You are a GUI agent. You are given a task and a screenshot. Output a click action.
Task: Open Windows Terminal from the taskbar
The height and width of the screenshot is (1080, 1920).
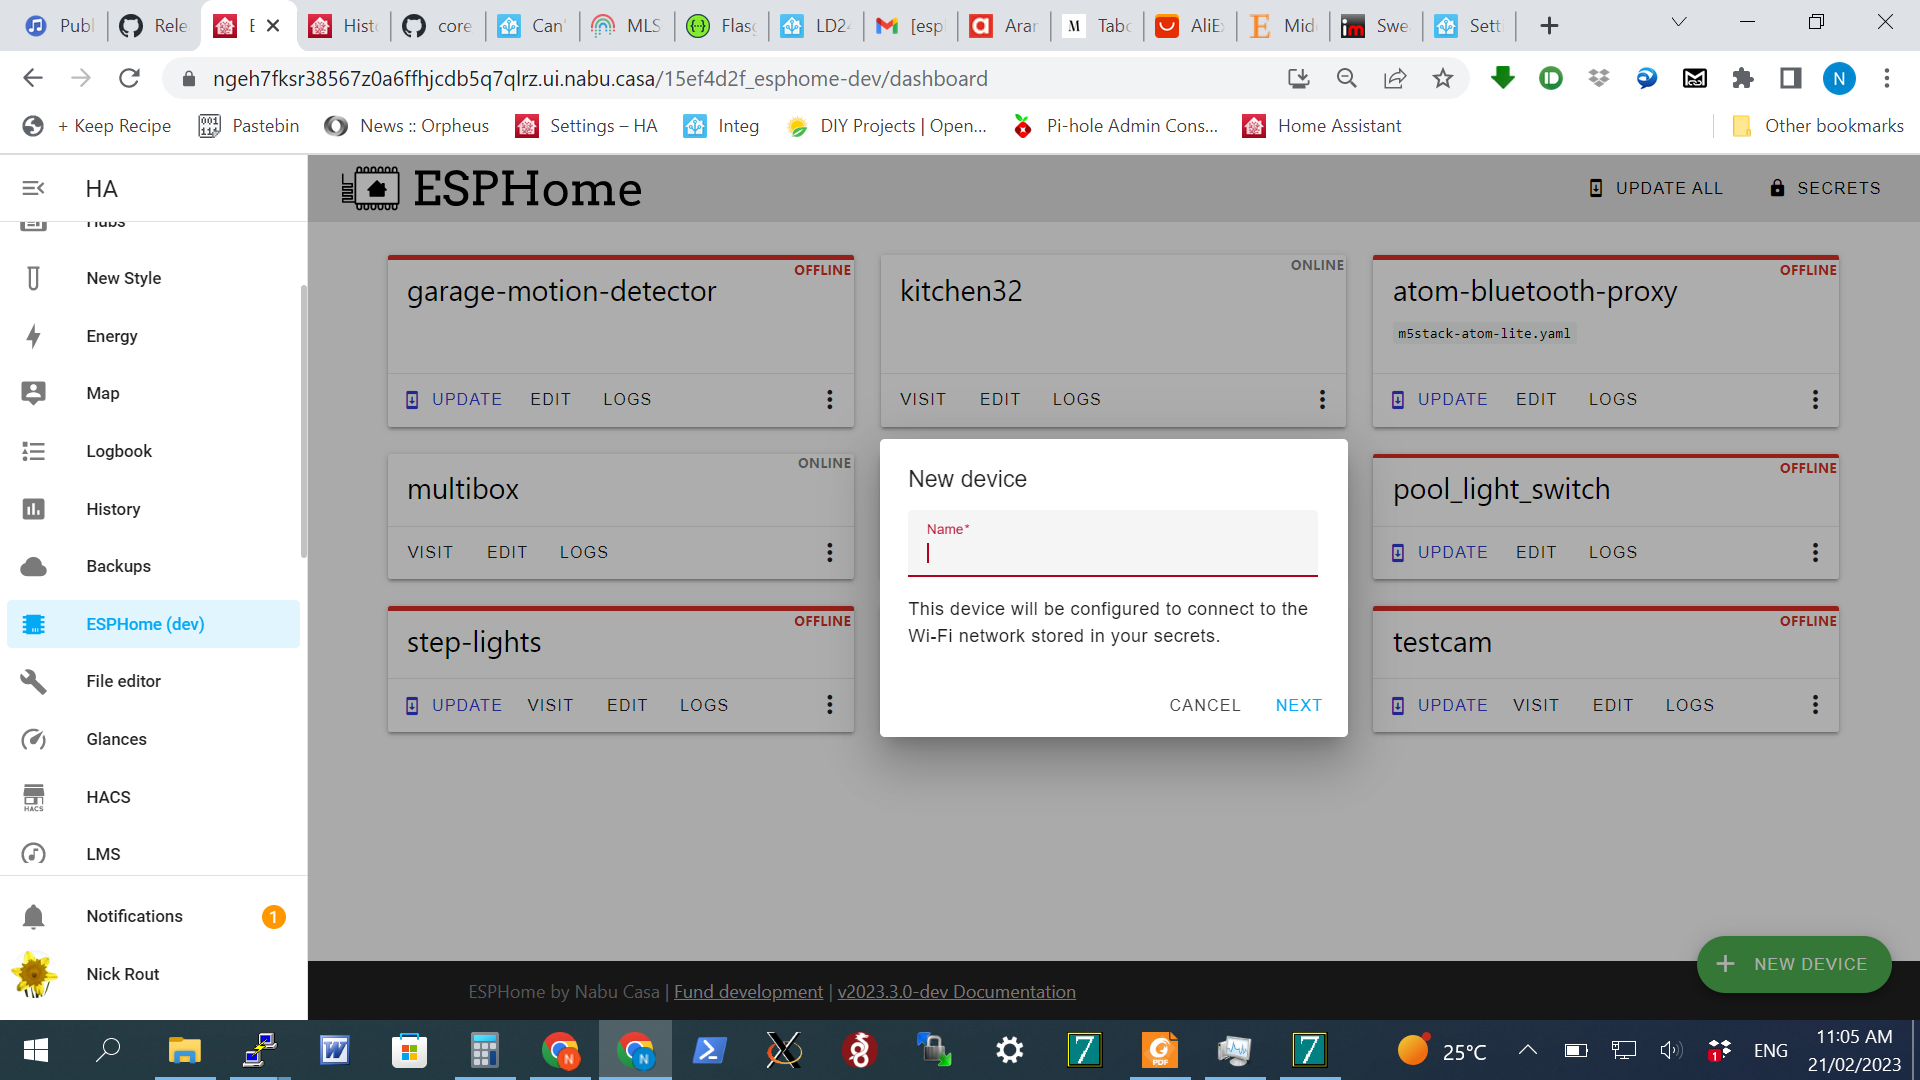coord(709,1051)
